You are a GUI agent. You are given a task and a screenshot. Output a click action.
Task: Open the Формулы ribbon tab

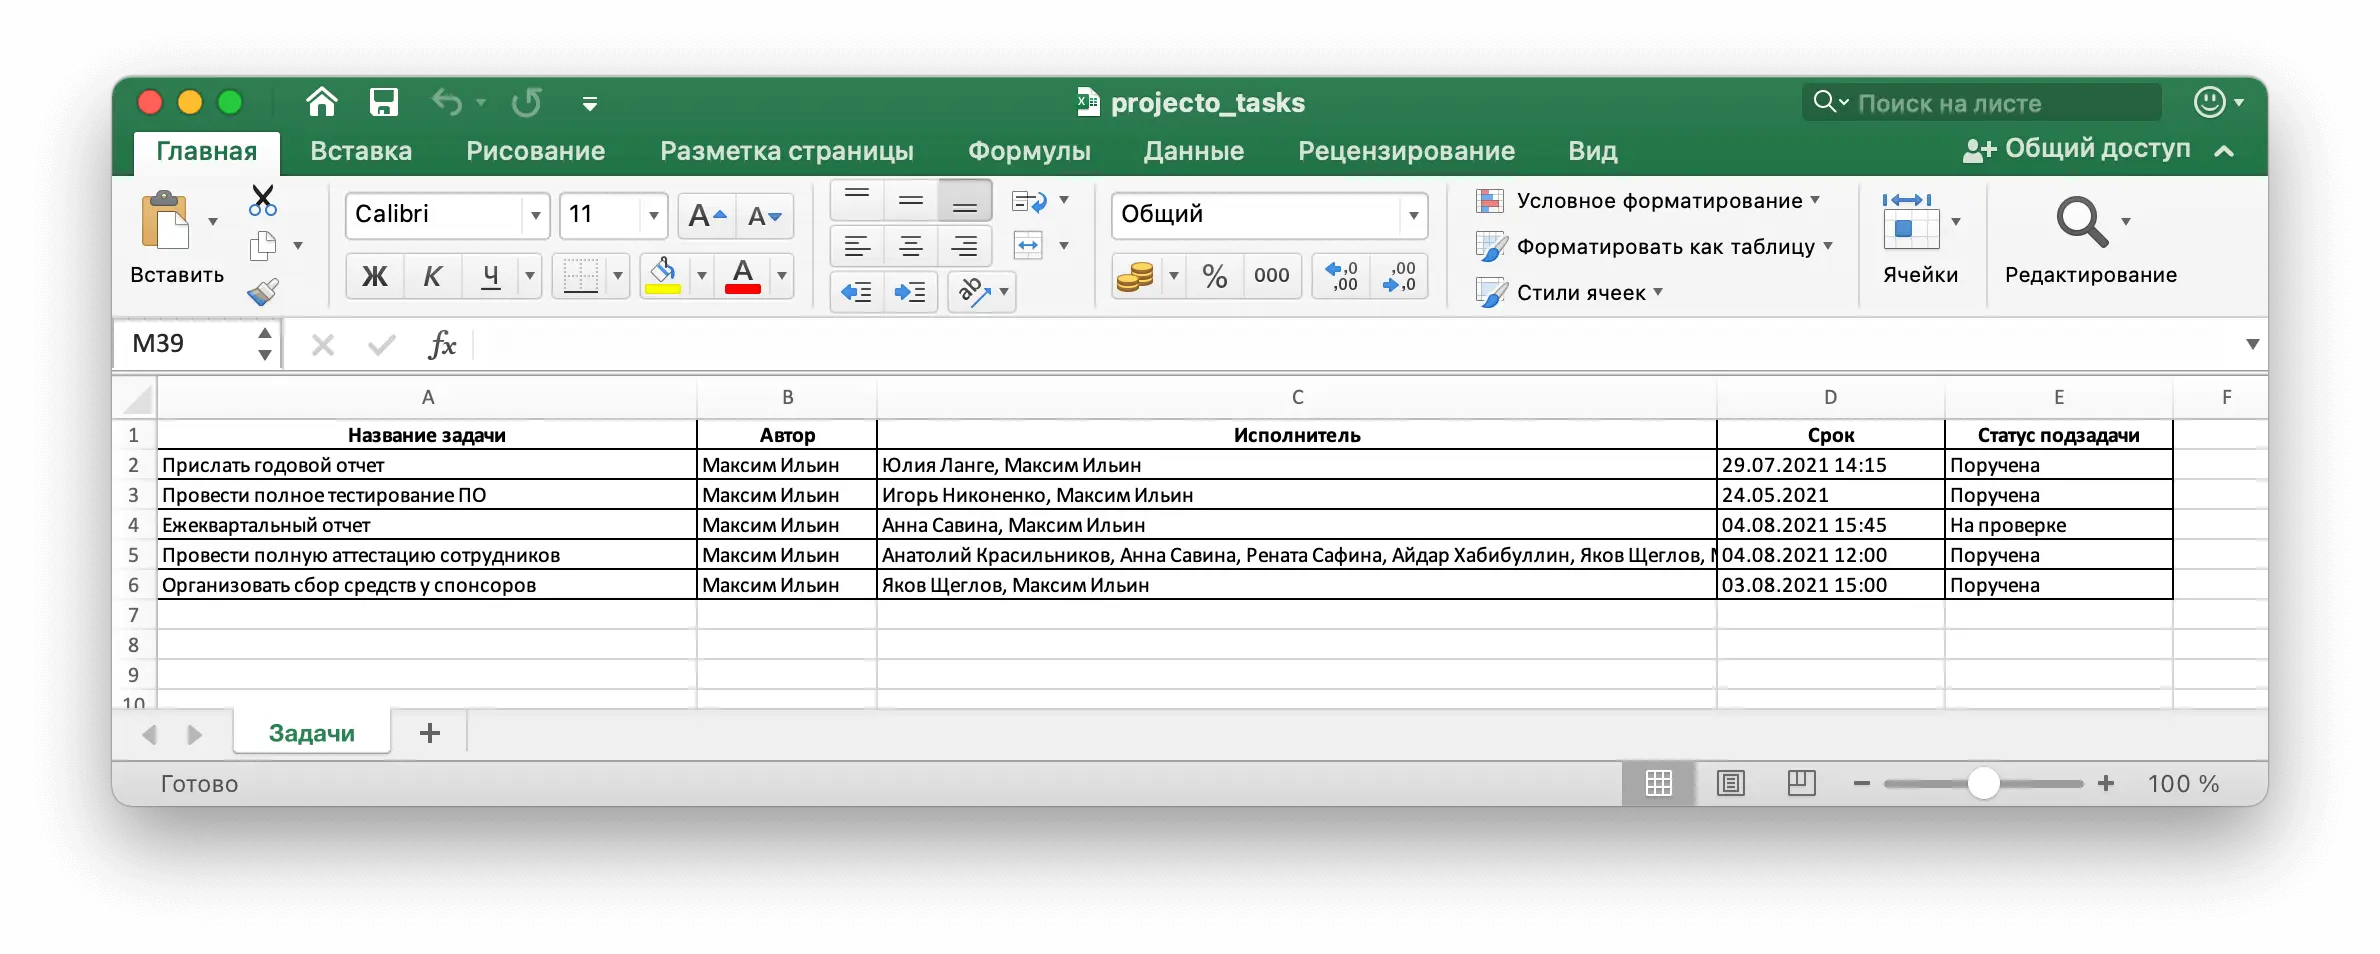coord(1029,151)
